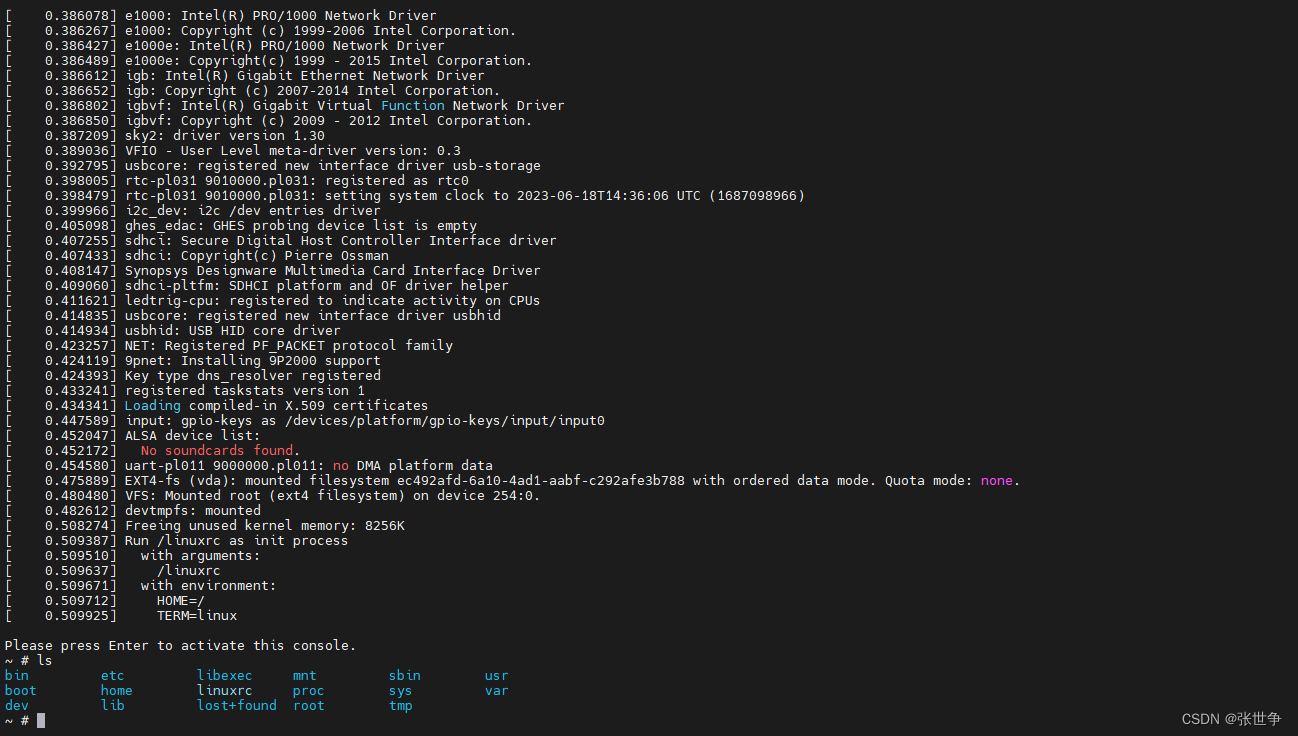The height and width of the screenshot is (736, 1298).
Task: Click 'usbcore: registered new interface driver usb-storage'
Action: coord(333,166)
